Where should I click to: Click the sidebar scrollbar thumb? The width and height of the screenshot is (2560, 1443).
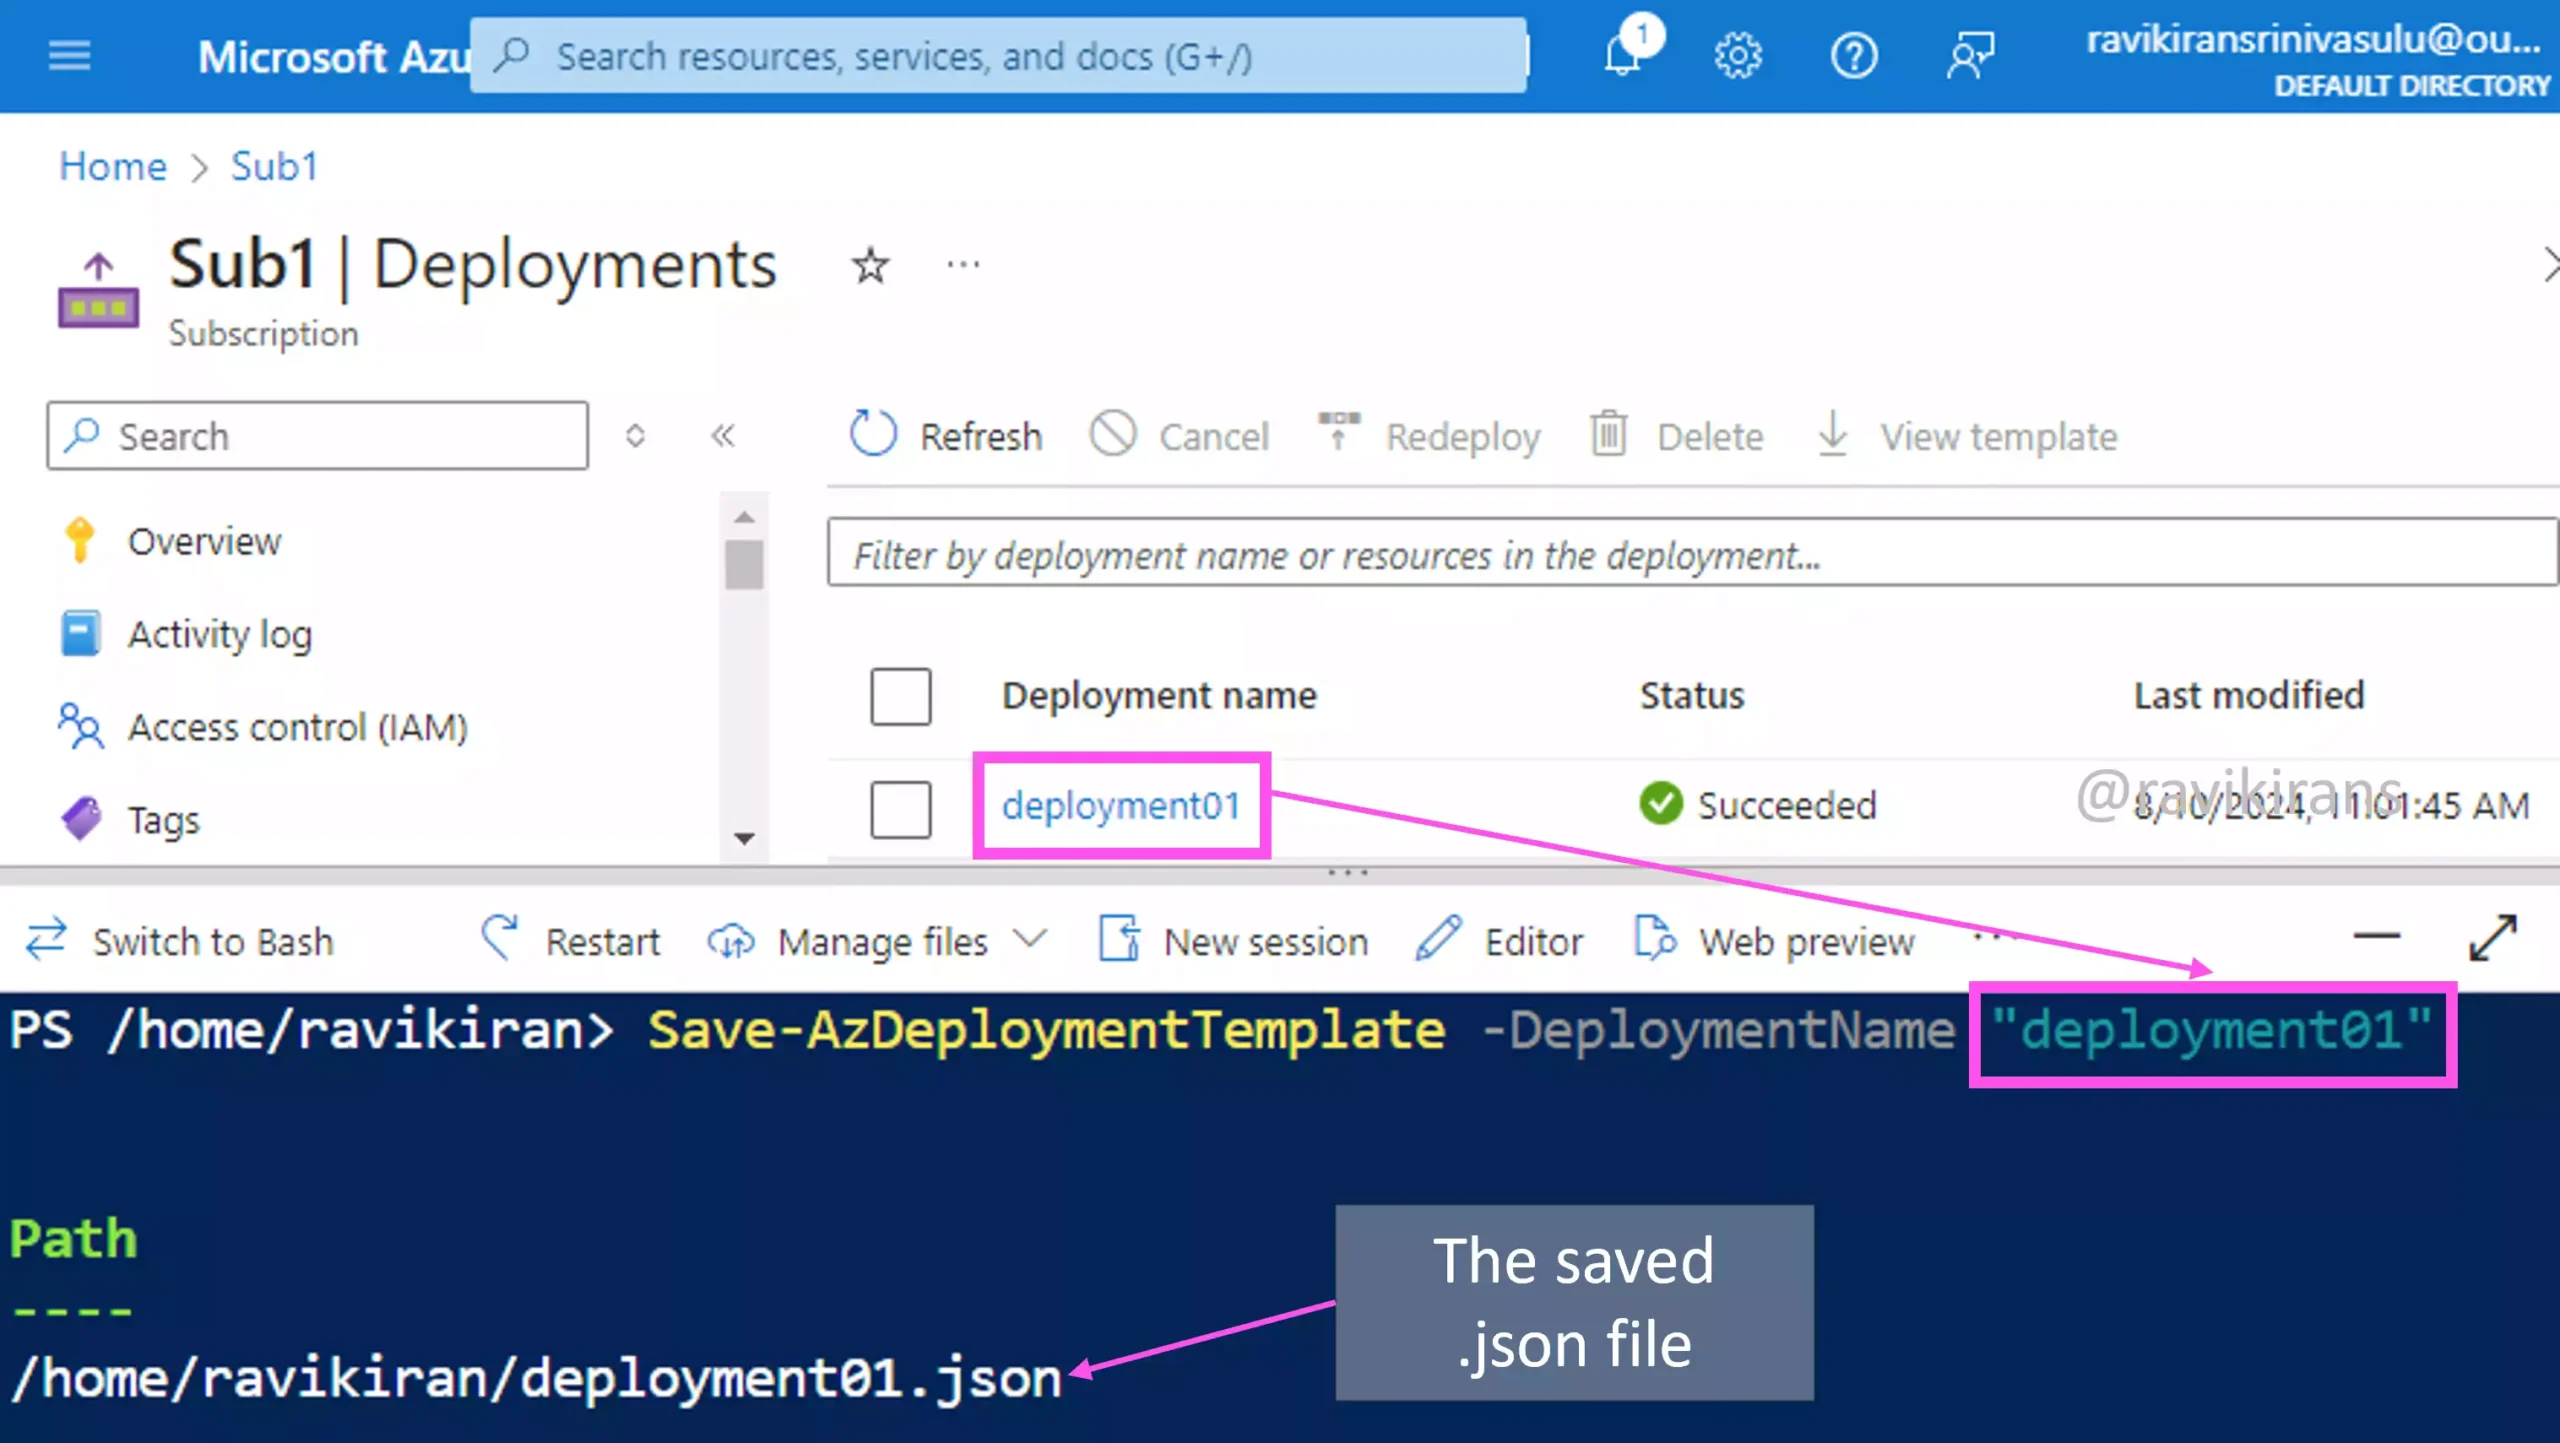(x=744, y=563)
